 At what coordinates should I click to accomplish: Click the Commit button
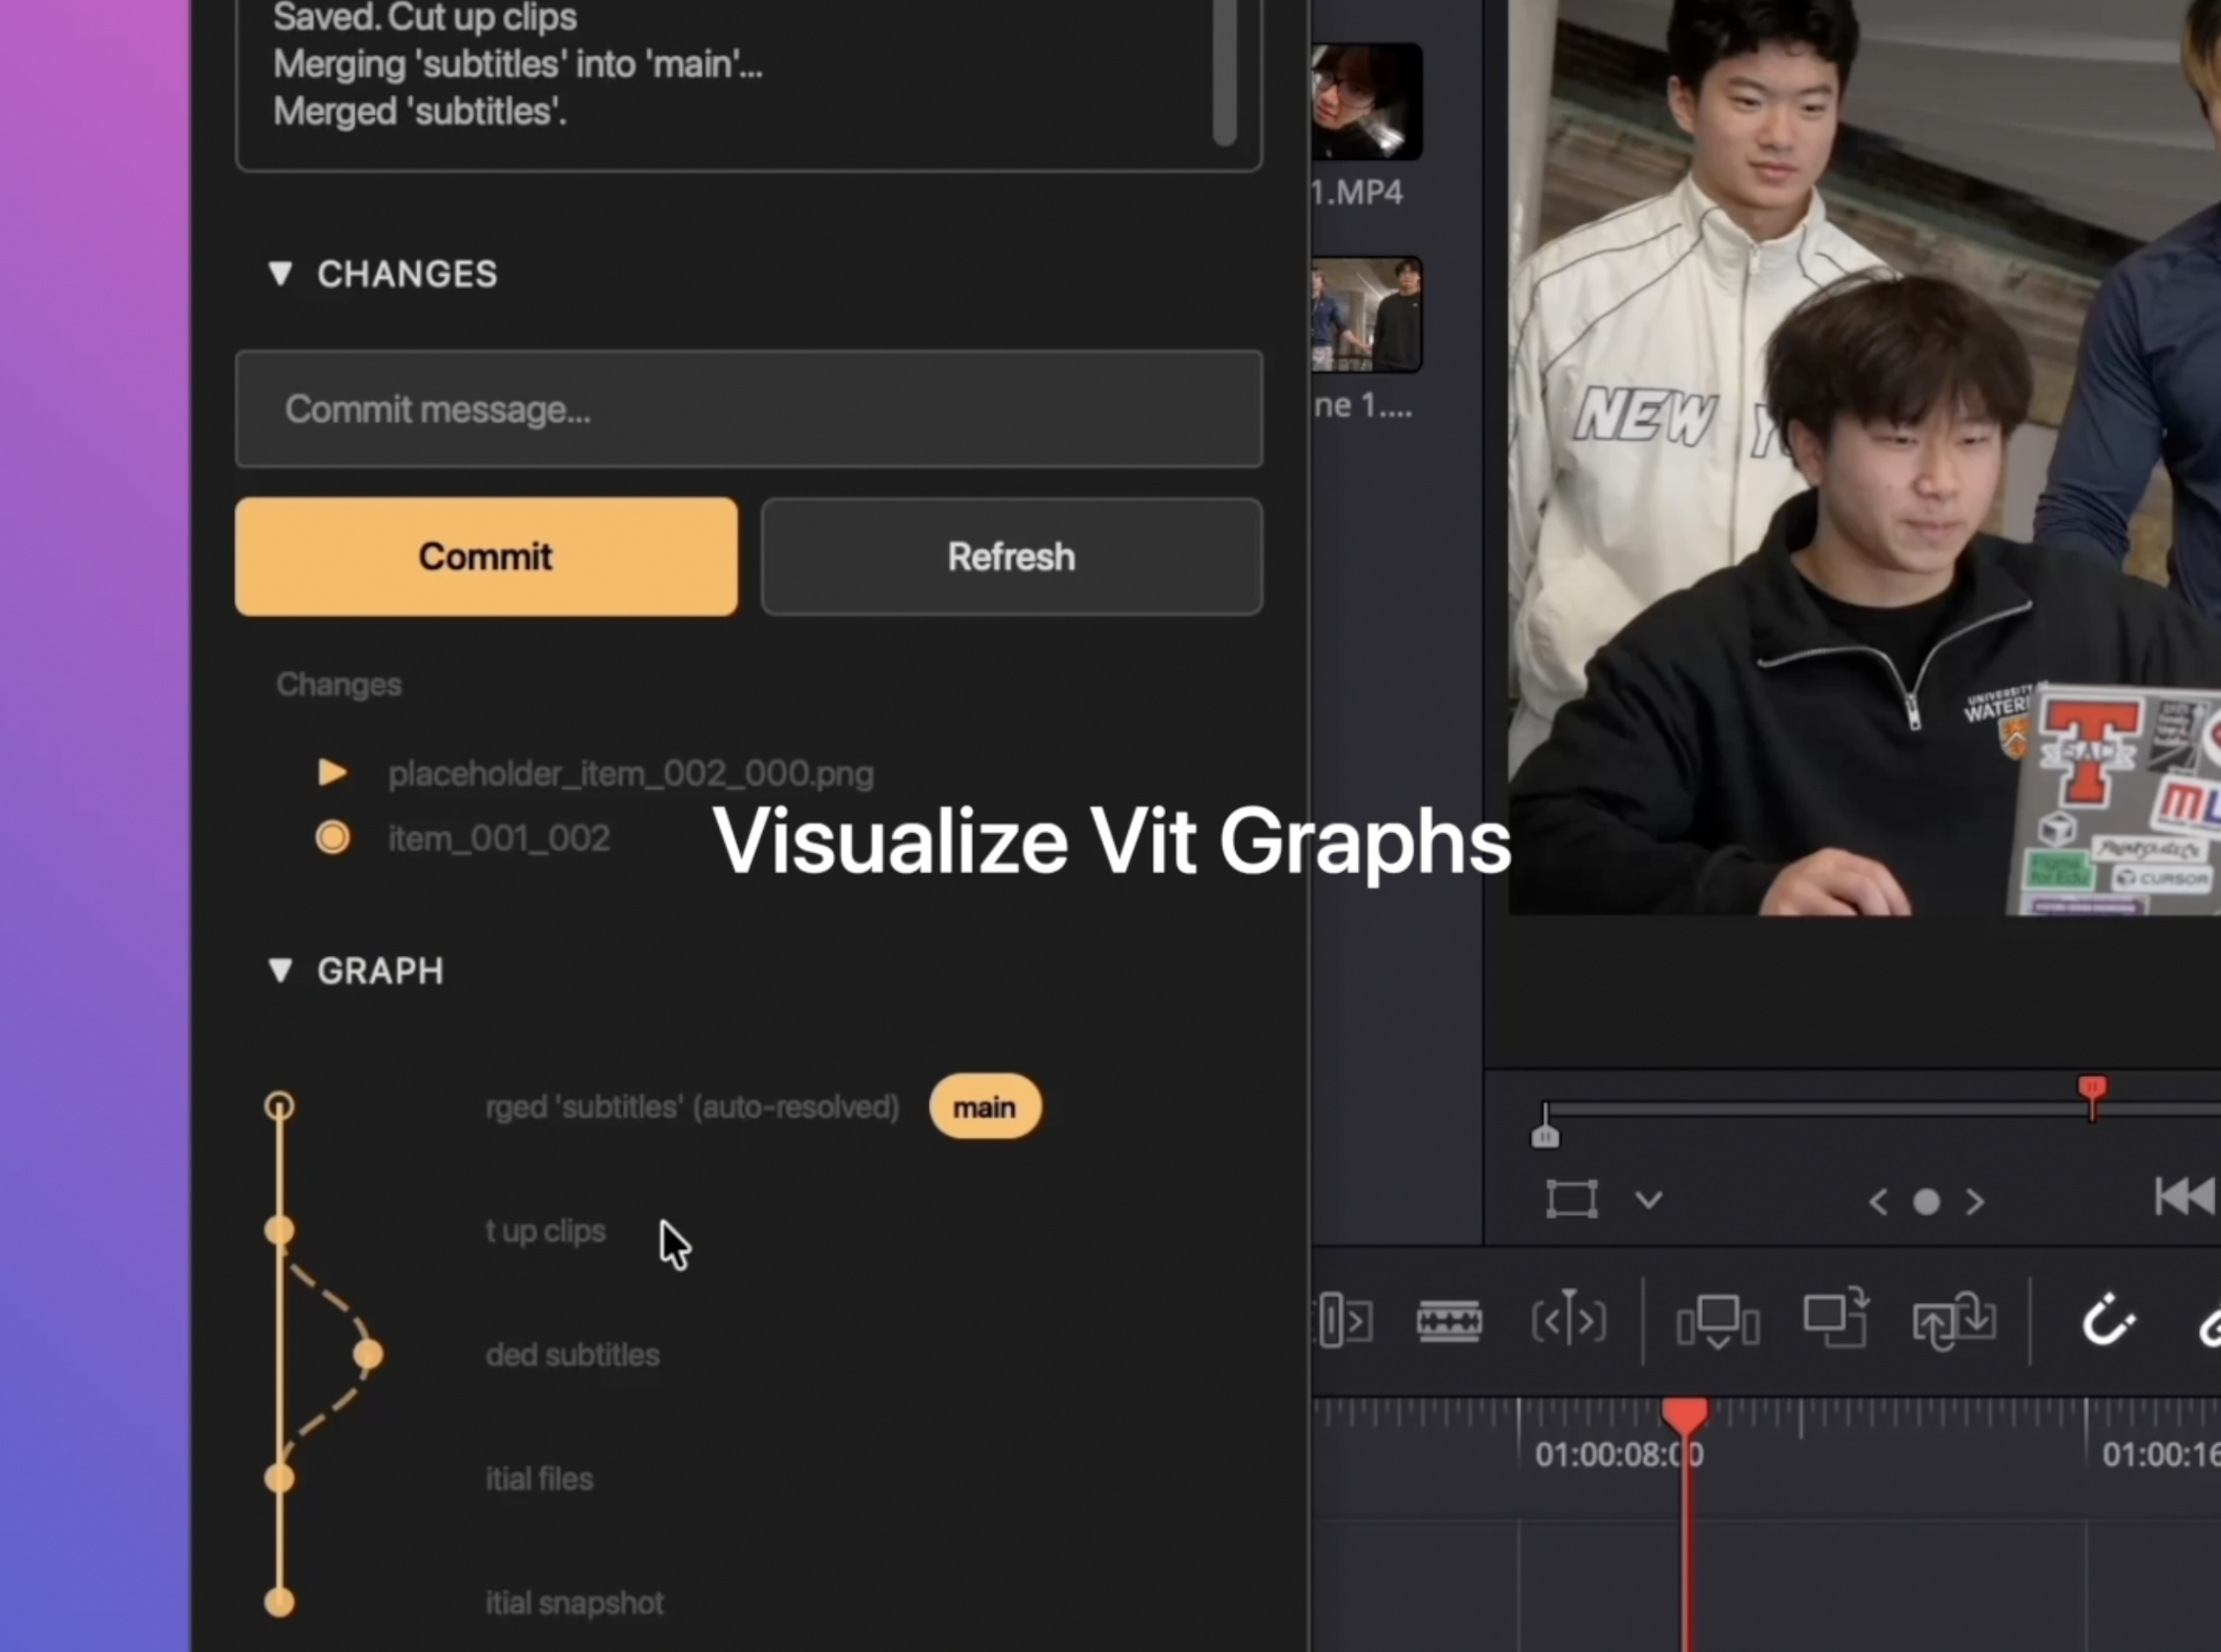click(x=486, y=557)
